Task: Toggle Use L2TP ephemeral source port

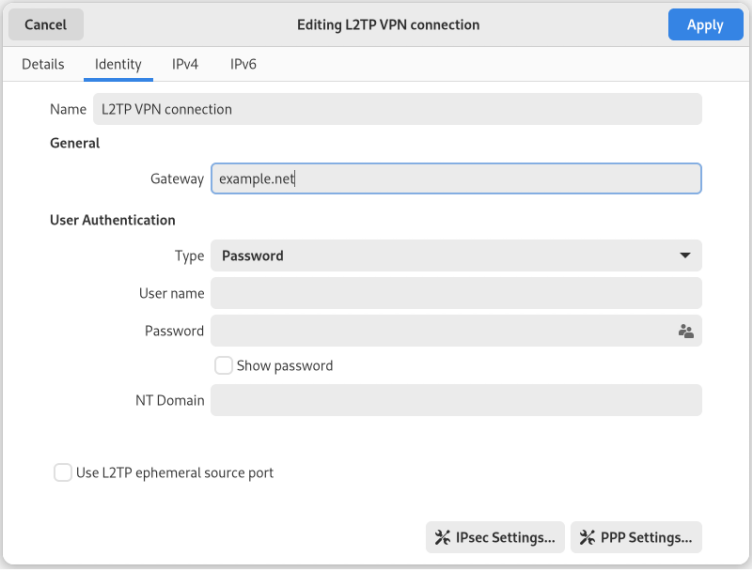Action: (63, 472)
